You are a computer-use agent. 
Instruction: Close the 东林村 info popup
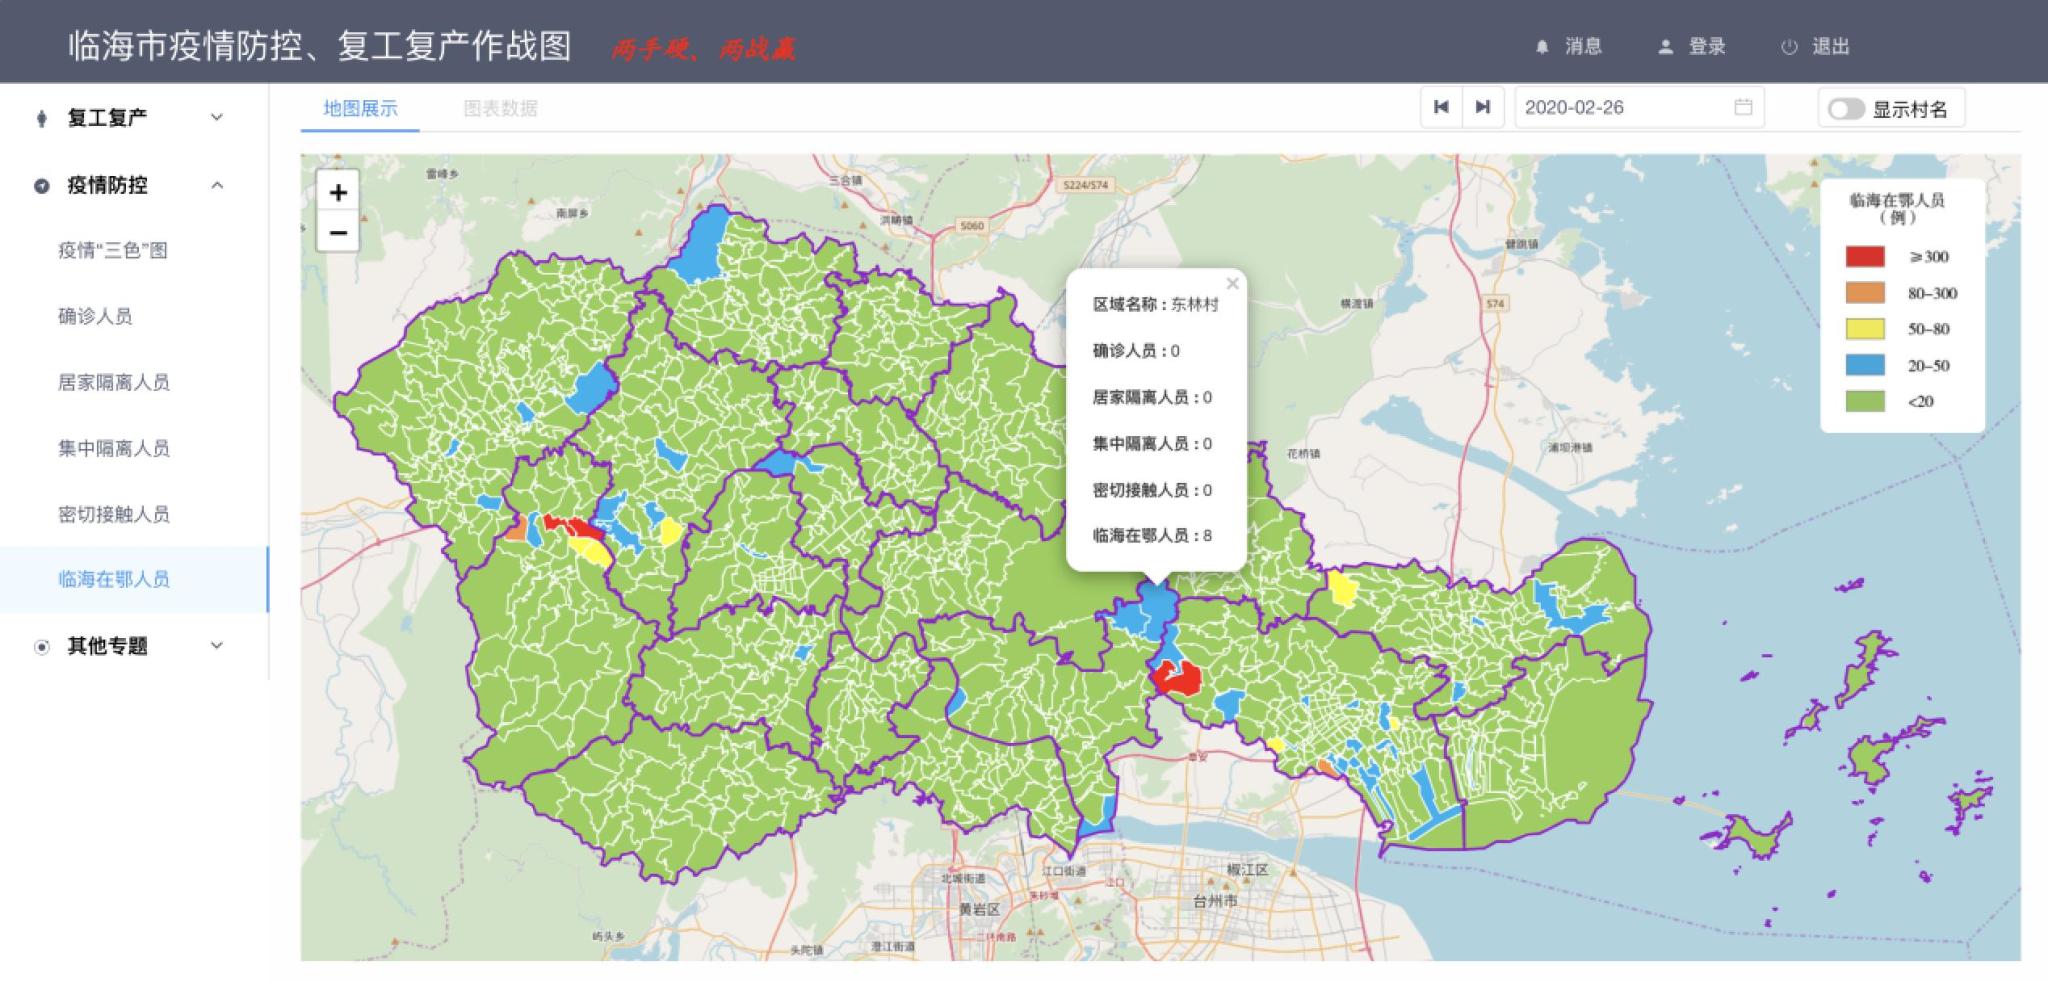click(x=1232, y=284)
